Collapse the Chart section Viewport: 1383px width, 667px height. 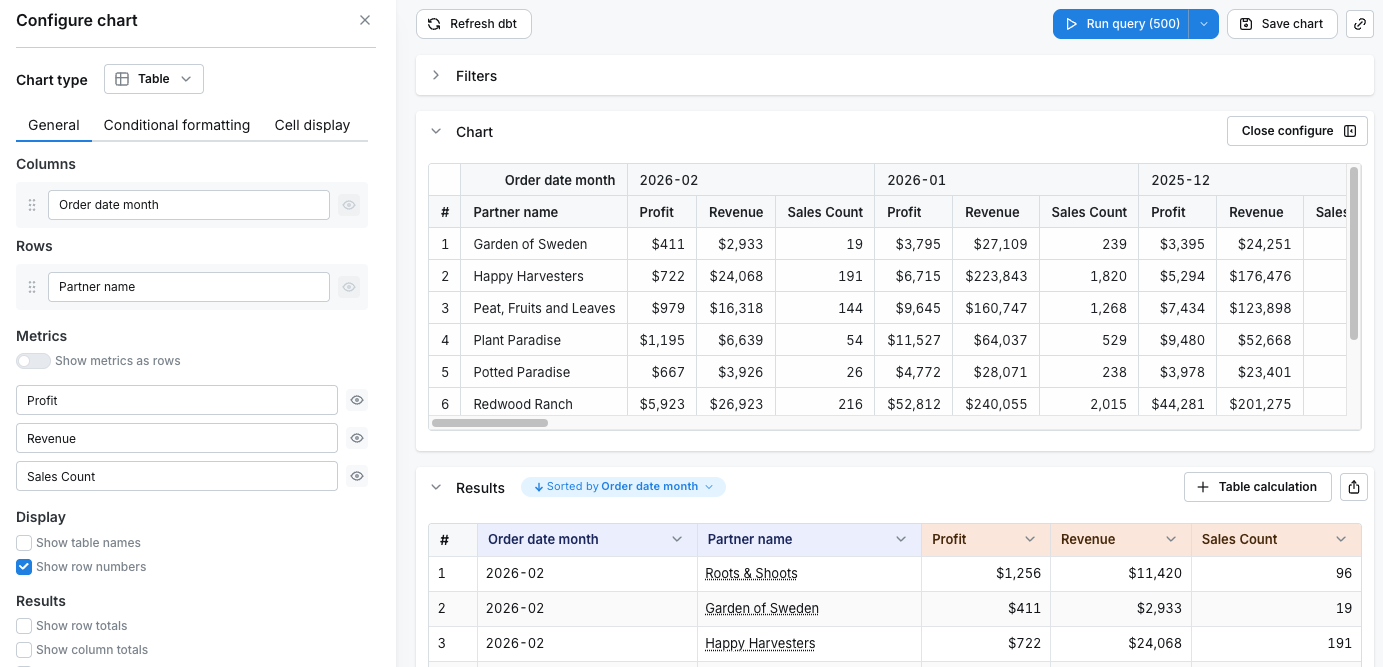tap(436, 131)
